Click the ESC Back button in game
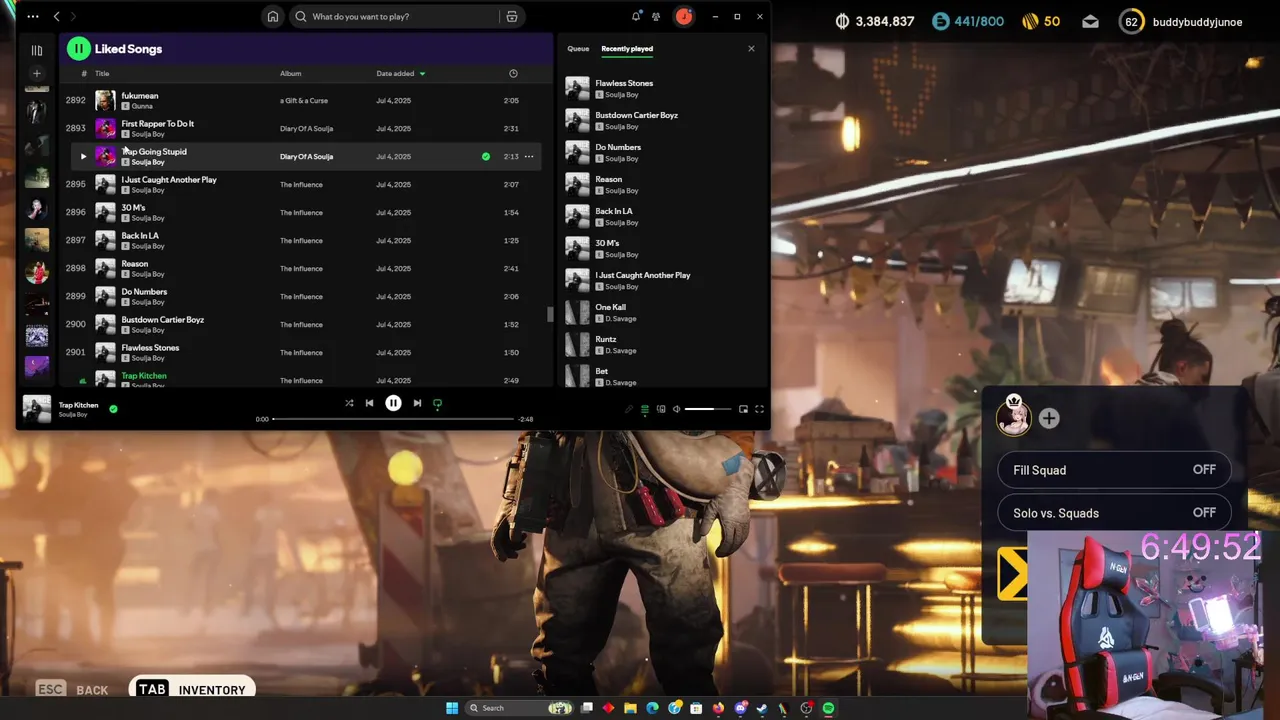The height and width of the screenshot is (720, 1280). click(x=72, y=689)
